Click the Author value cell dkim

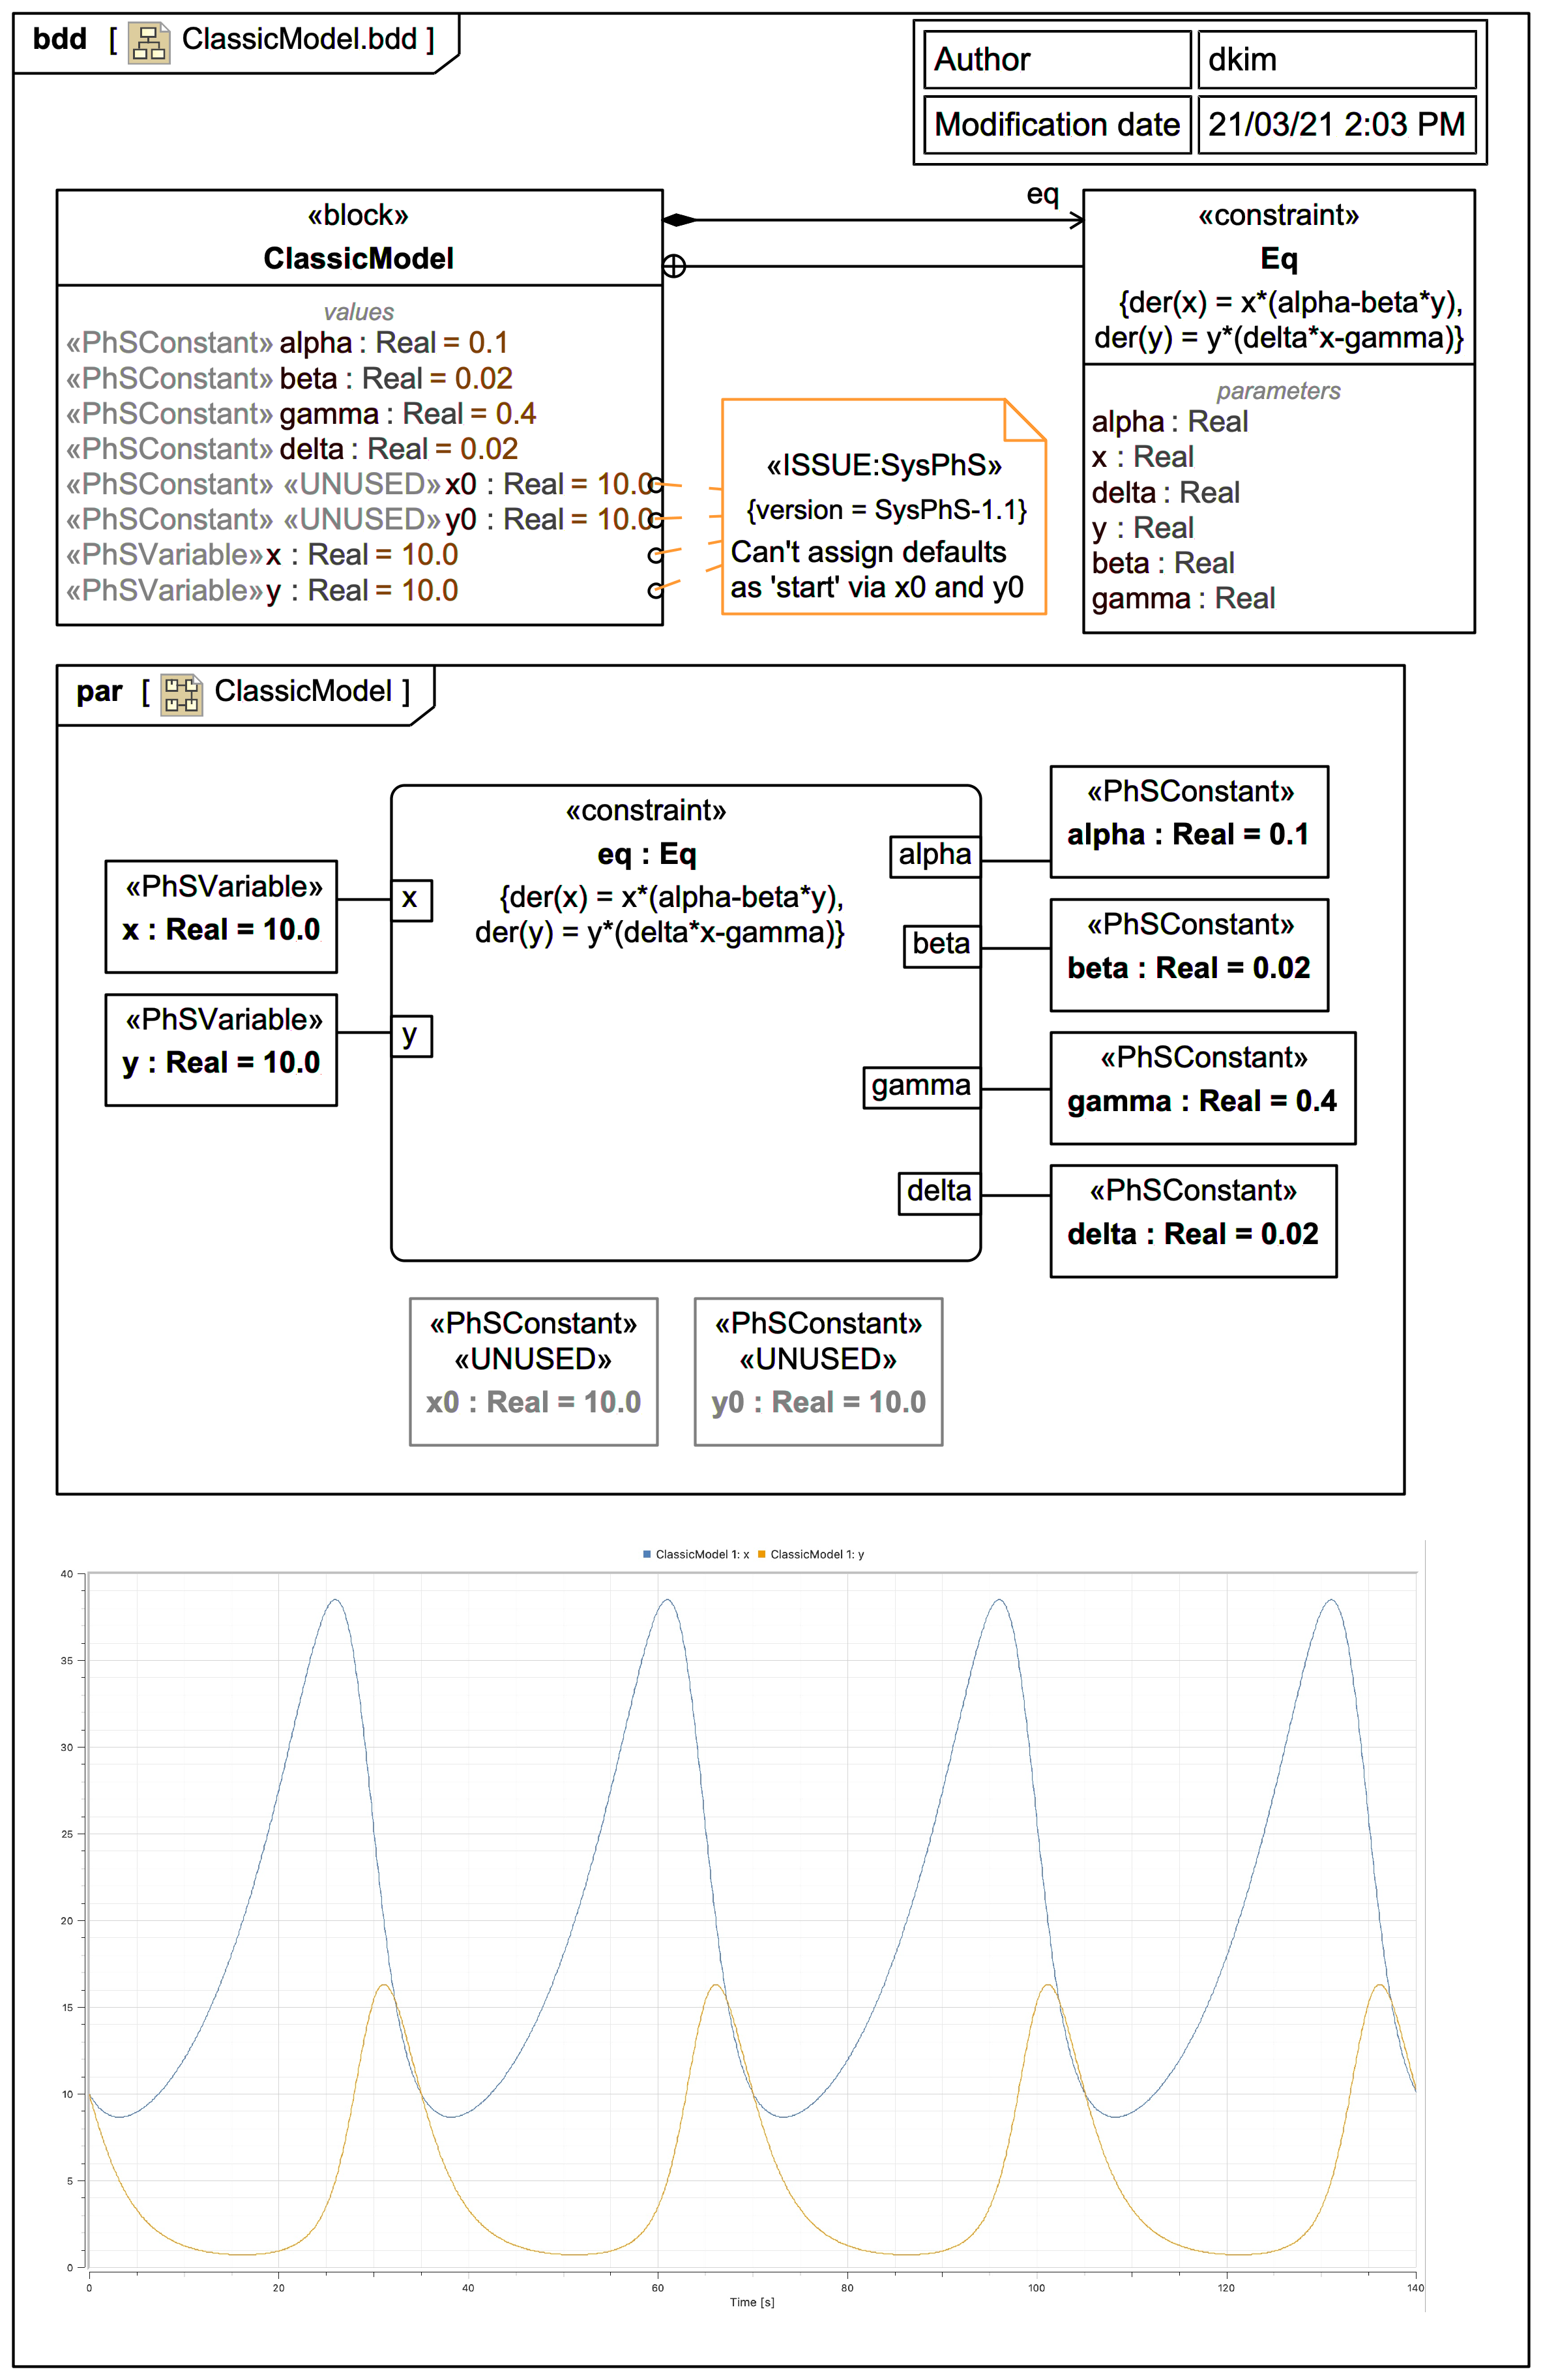point(1336,60)
